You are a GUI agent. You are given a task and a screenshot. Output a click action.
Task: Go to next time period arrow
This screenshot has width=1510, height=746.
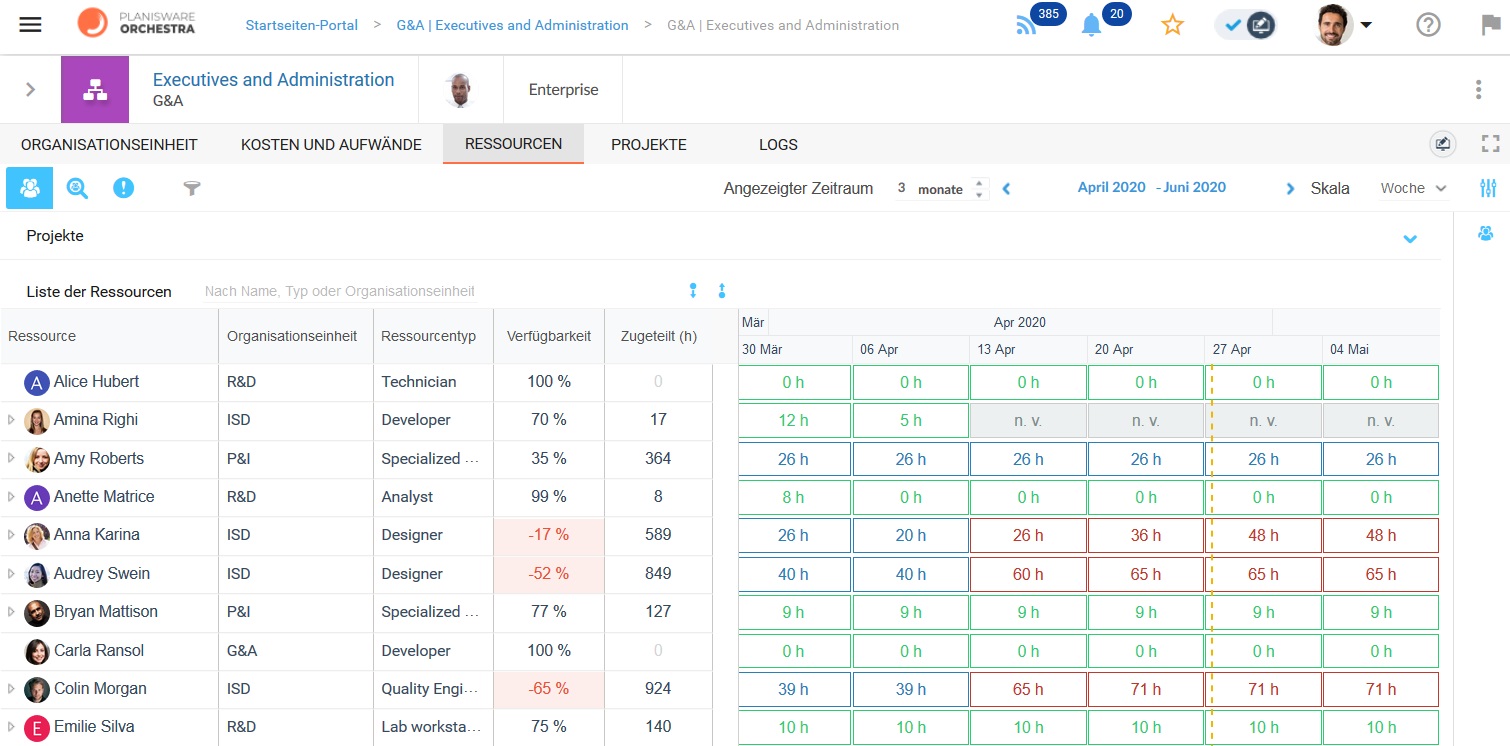(1290, 188)
